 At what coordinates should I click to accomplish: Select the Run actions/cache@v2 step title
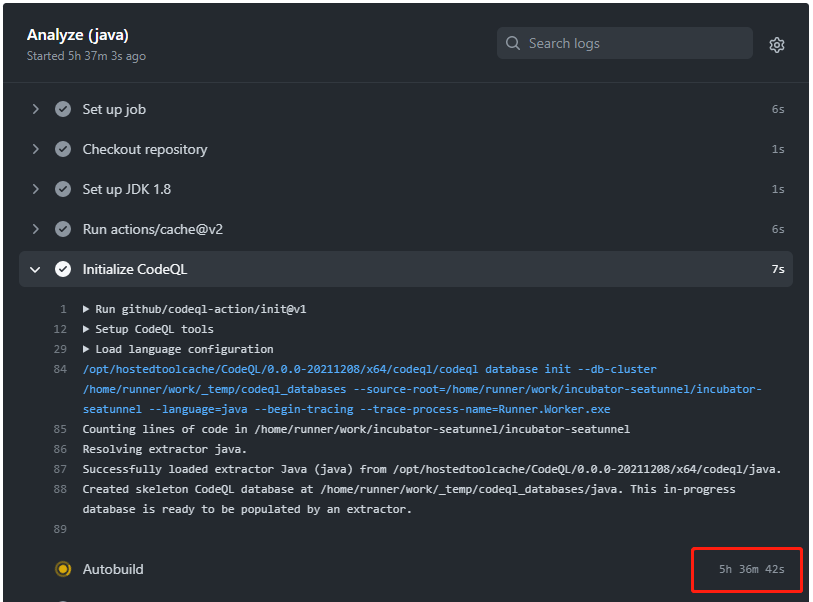[x=152, y=229]
